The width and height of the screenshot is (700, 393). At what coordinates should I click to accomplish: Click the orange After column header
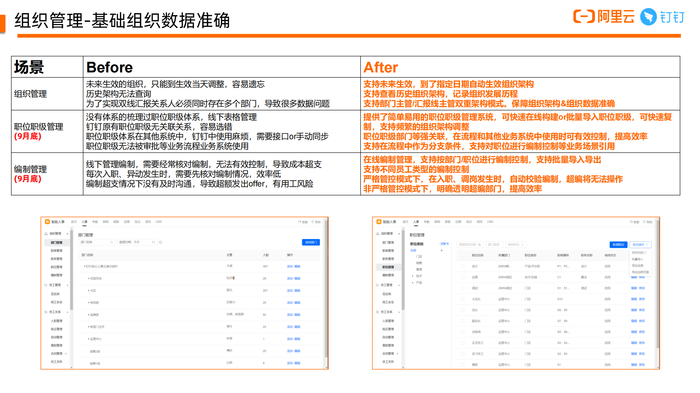(520, 67)
